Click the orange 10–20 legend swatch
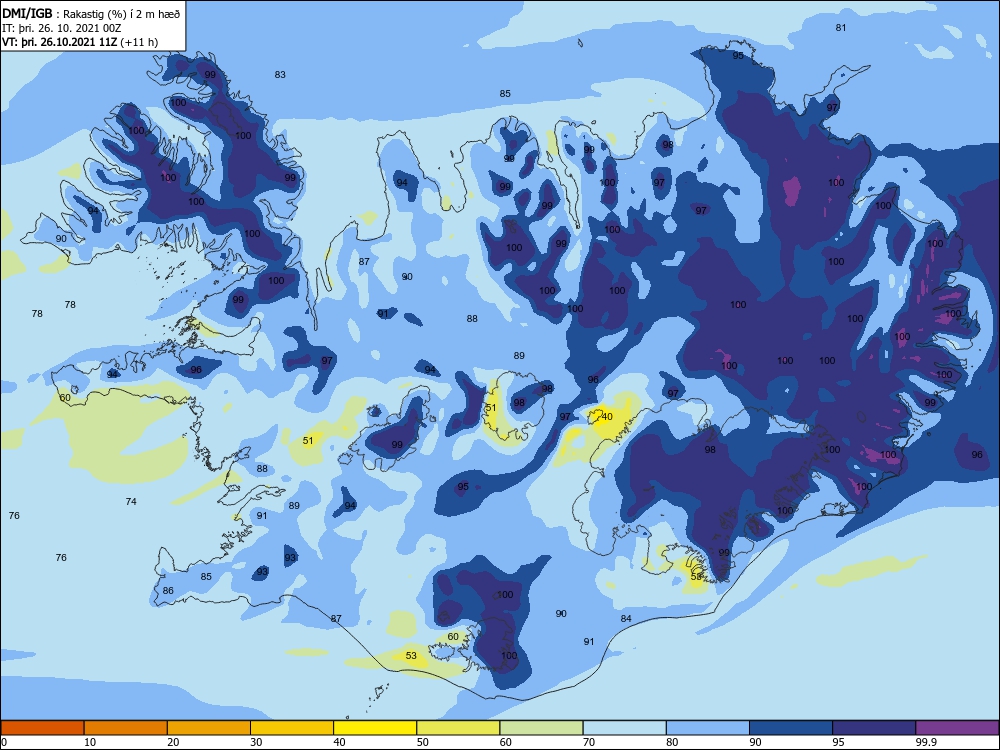The image size is (1000, 750). coord(126,728)
